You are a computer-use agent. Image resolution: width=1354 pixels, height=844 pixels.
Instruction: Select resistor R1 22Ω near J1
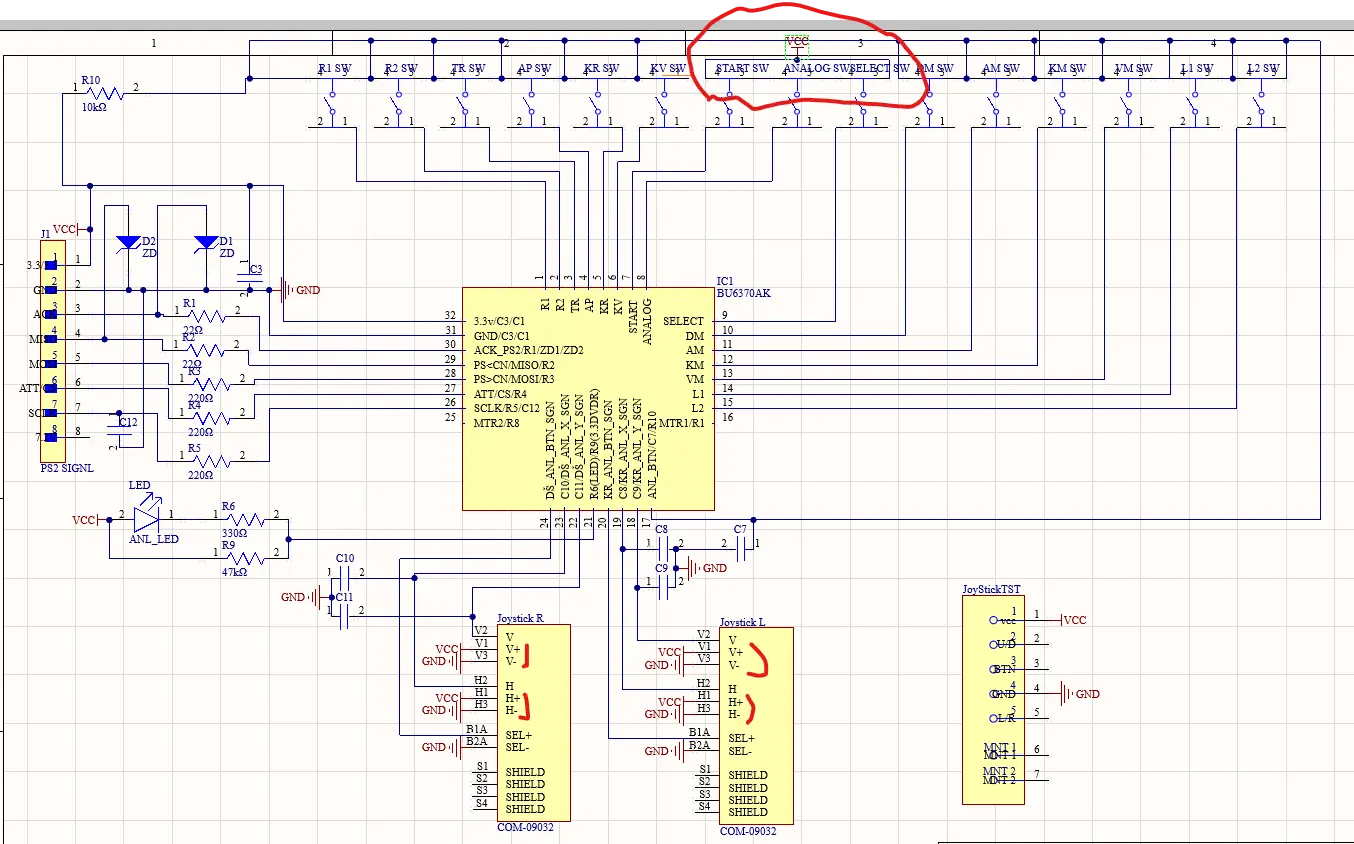coord(205,315)
